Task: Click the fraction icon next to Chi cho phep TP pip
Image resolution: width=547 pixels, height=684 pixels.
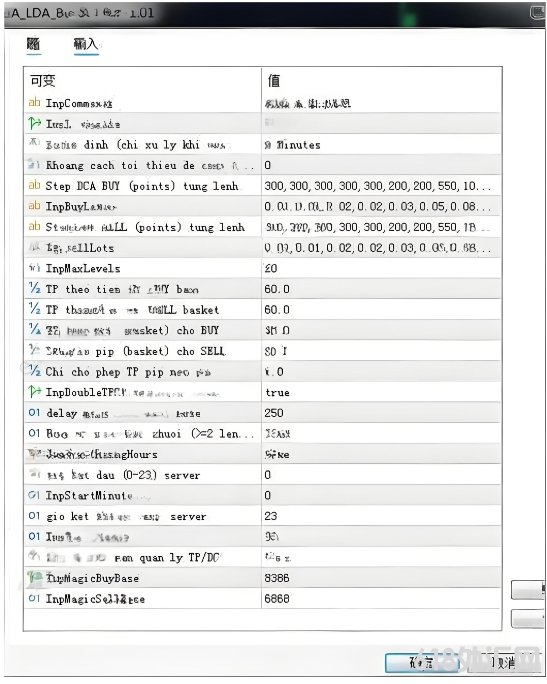Action: [x=34, y=371]
